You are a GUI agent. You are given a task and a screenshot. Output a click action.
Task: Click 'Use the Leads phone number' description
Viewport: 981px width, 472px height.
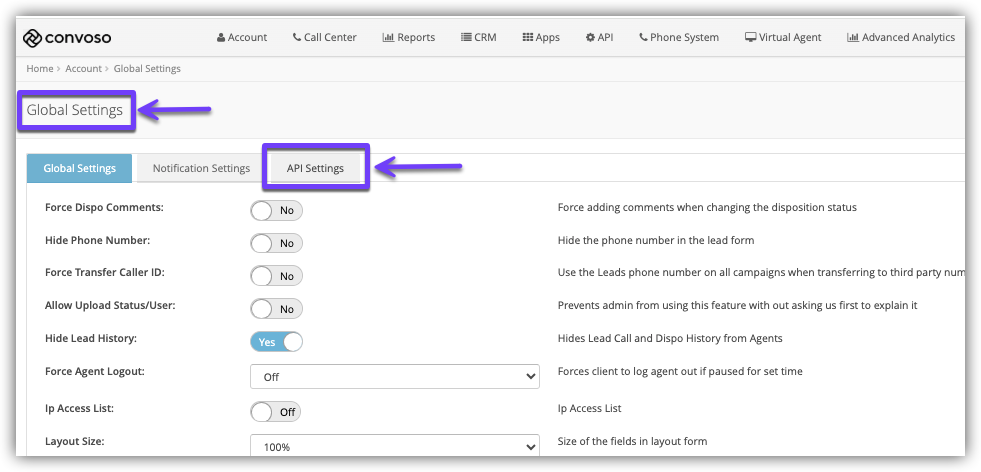click(762, 273)
